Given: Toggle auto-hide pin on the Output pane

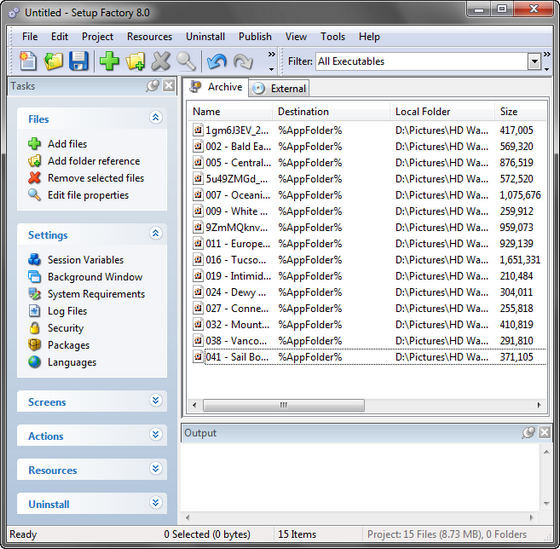Looking at the screenshot, I should click(x=528, y=433).
